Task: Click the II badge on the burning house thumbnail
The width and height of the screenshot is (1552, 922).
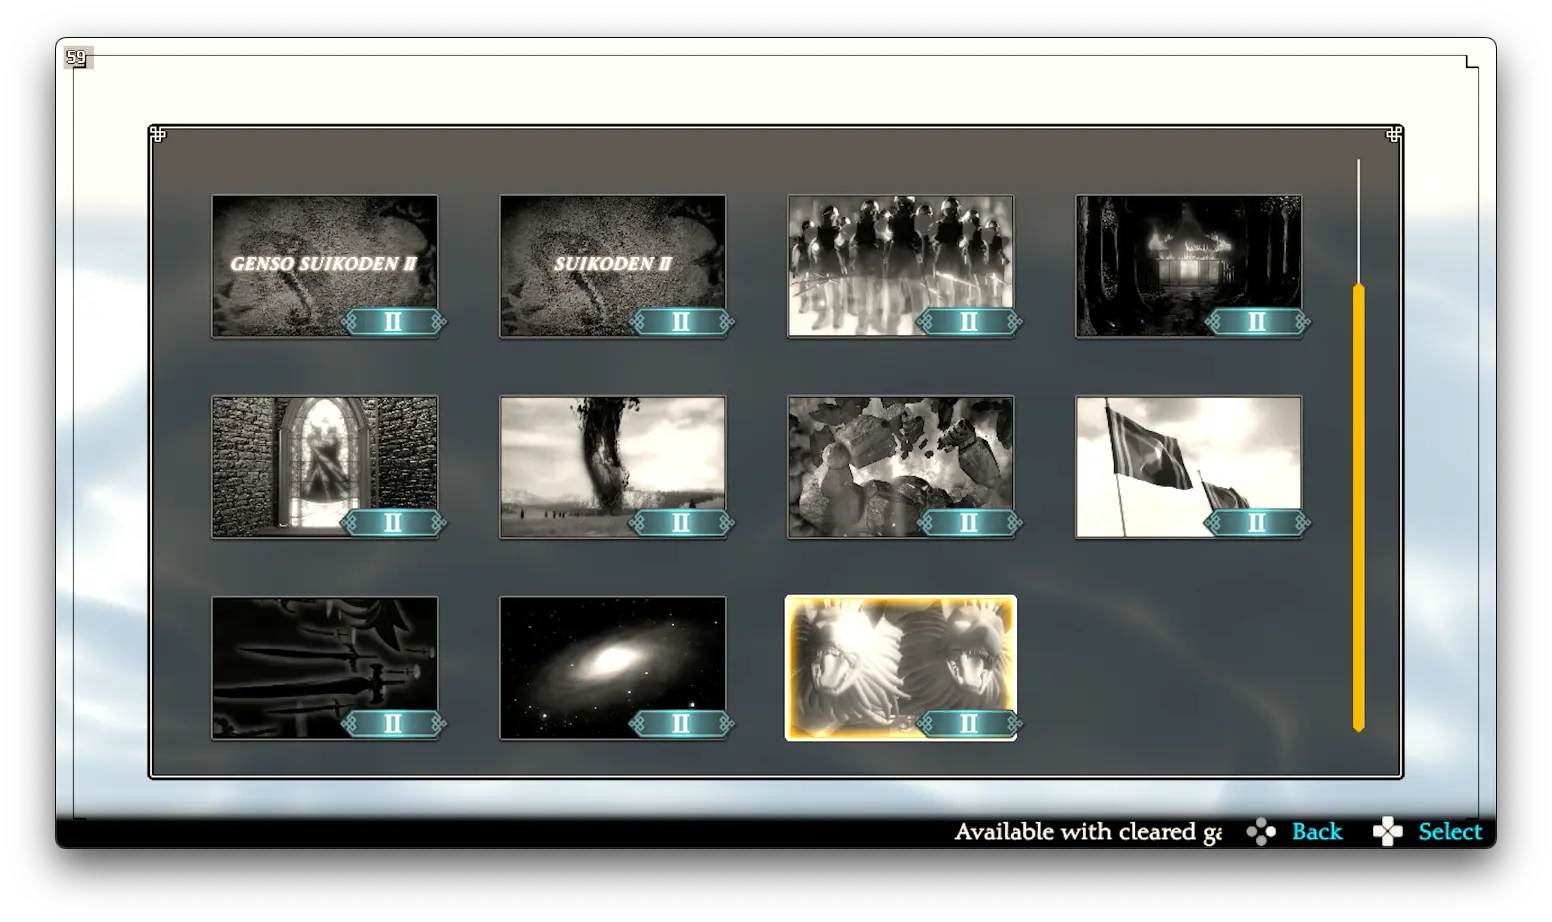Action: point(1257,321)
